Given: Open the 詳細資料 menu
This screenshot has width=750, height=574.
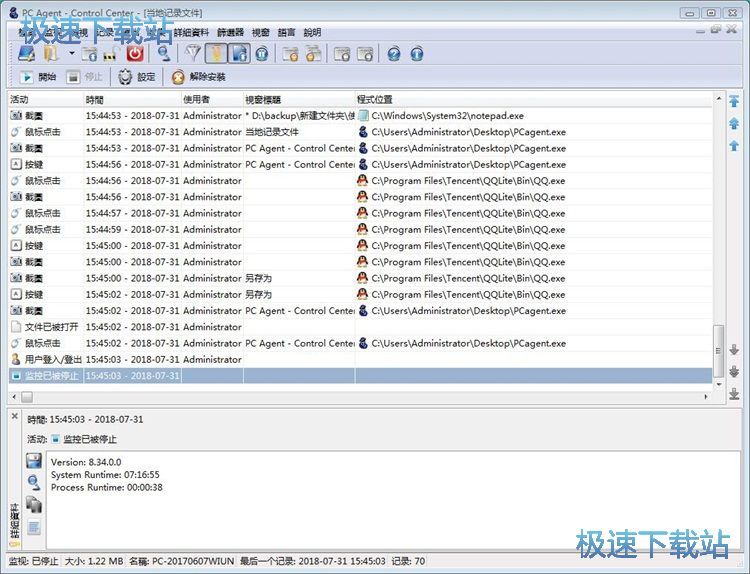Looking at the screenshot, I should (x=191, y=33).
